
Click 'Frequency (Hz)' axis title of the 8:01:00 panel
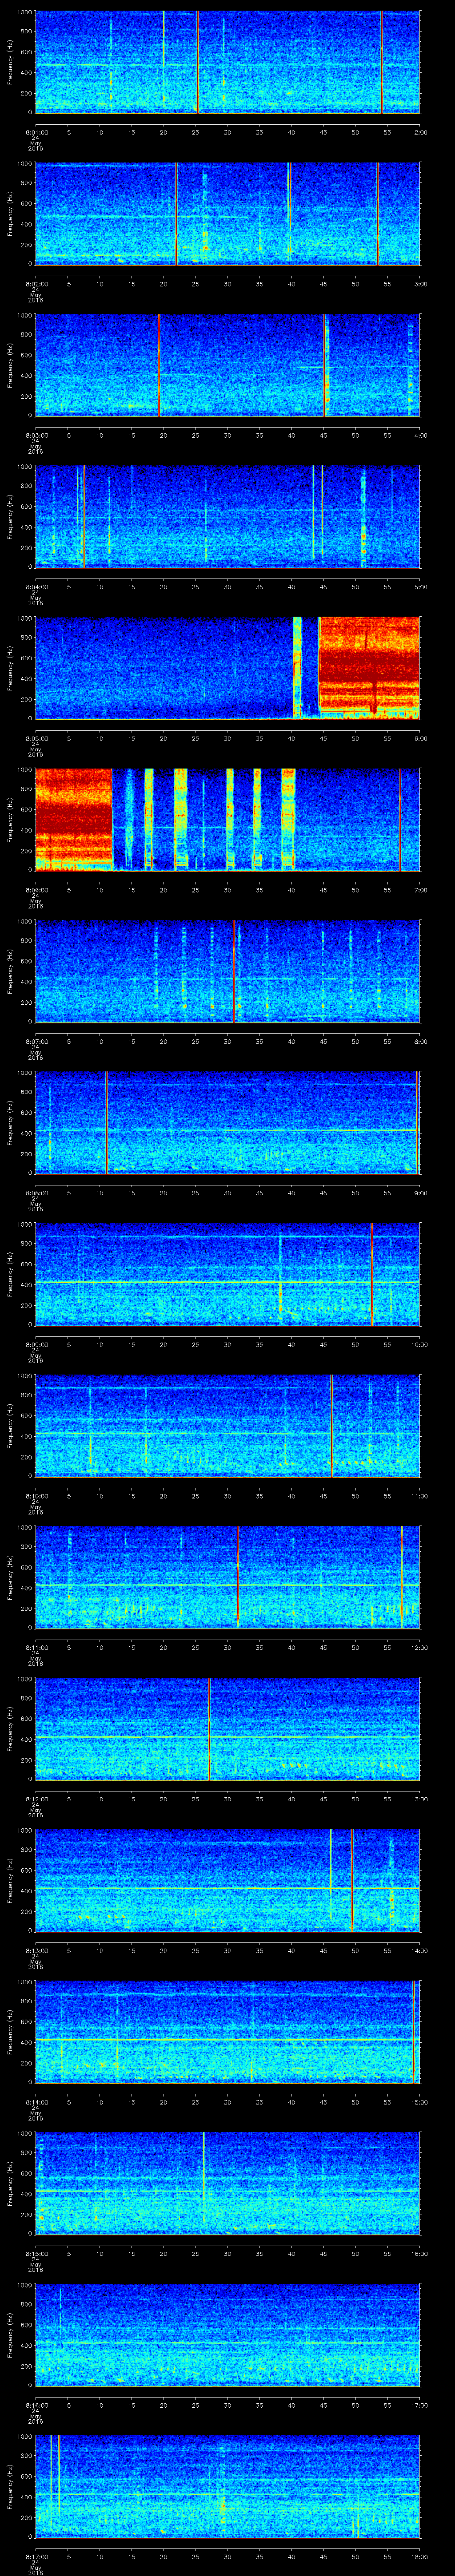click(10, 62)
